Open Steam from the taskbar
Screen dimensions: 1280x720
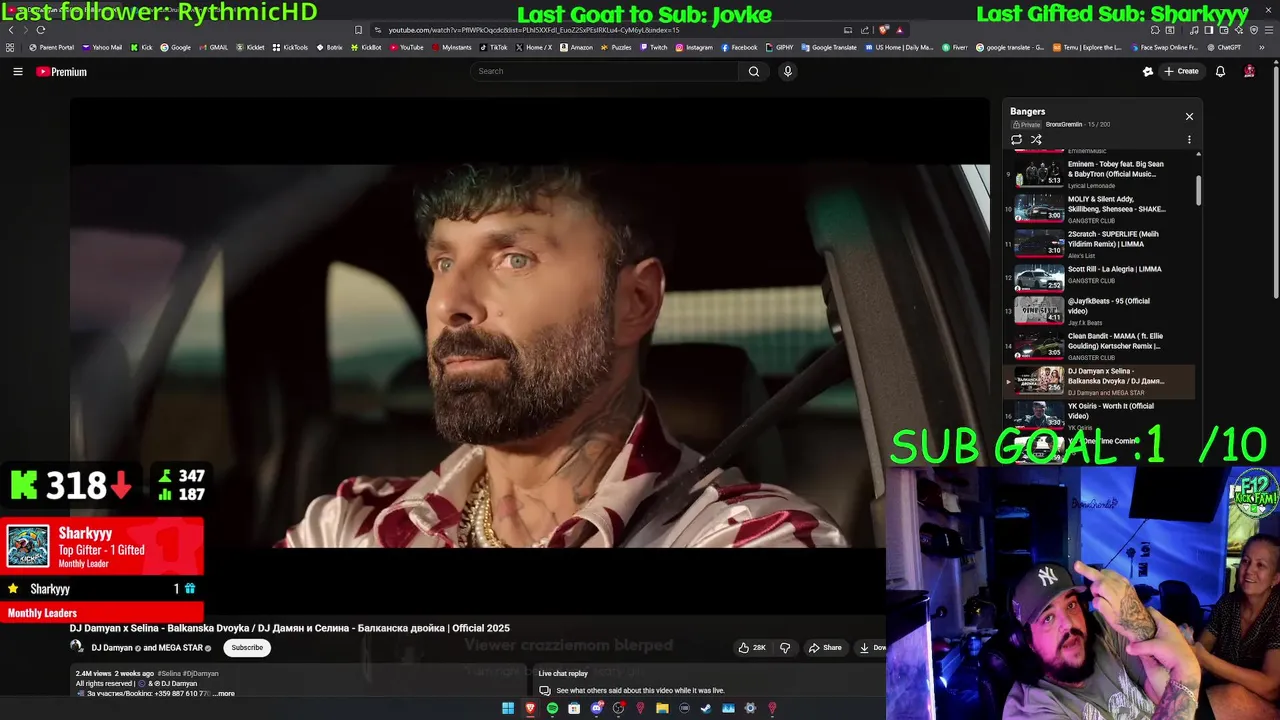(706, 709)
